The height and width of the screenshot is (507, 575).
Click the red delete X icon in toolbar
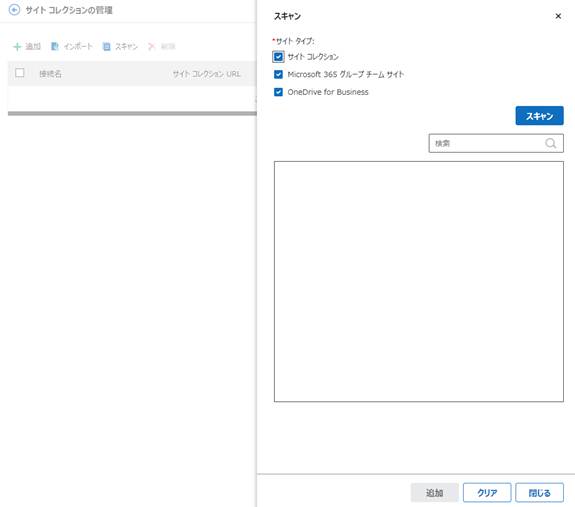point(151,47)
